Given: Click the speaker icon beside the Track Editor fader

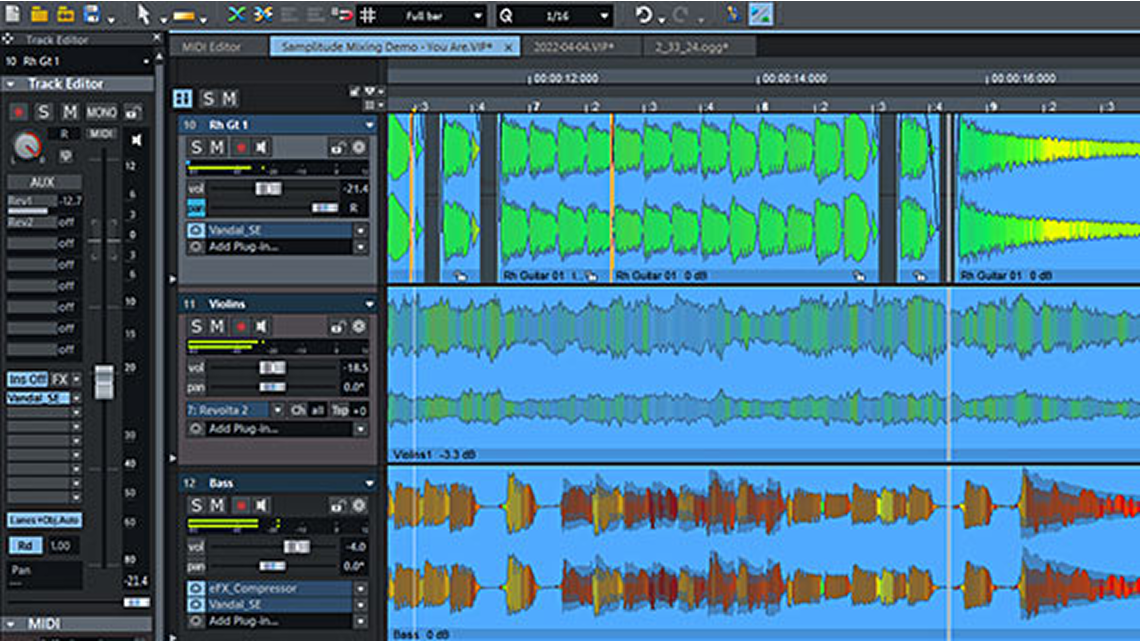Looking at the screenshot, I should pyautogui.click(x=136, y=140).
